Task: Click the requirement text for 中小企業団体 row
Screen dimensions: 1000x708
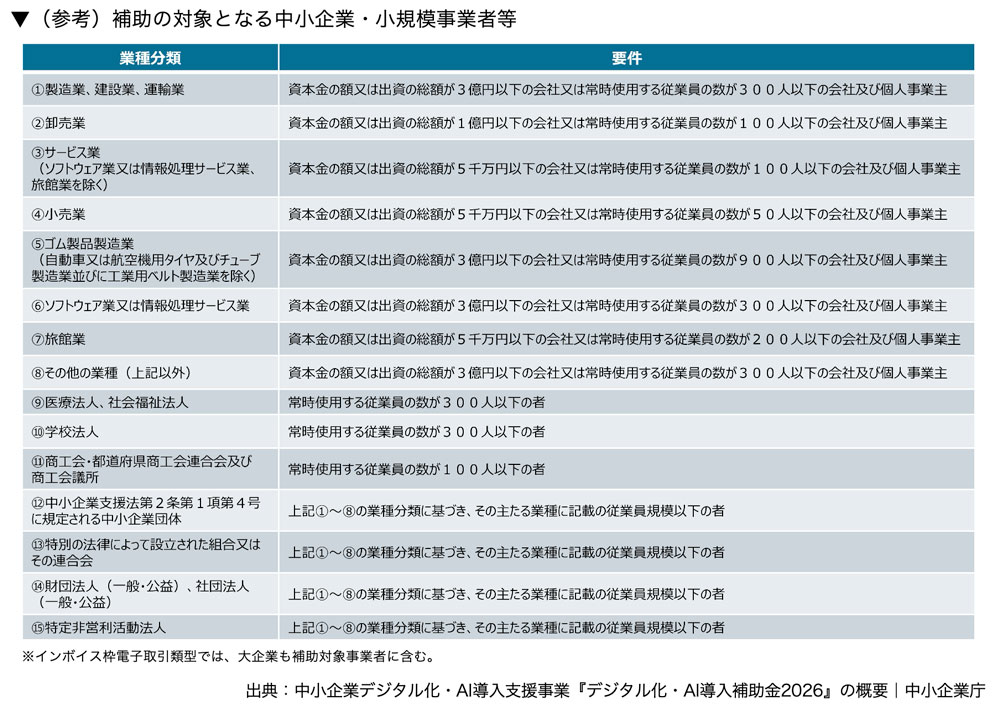Action: (506, 511)
